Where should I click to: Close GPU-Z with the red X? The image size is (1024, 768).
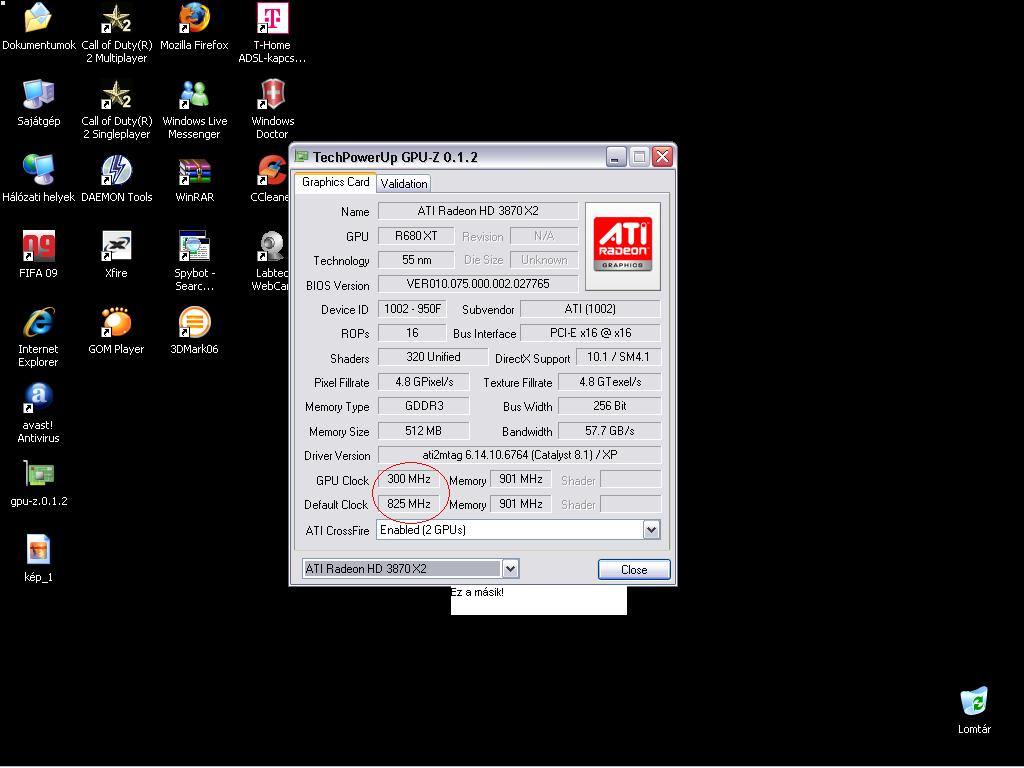coord(662,157)
